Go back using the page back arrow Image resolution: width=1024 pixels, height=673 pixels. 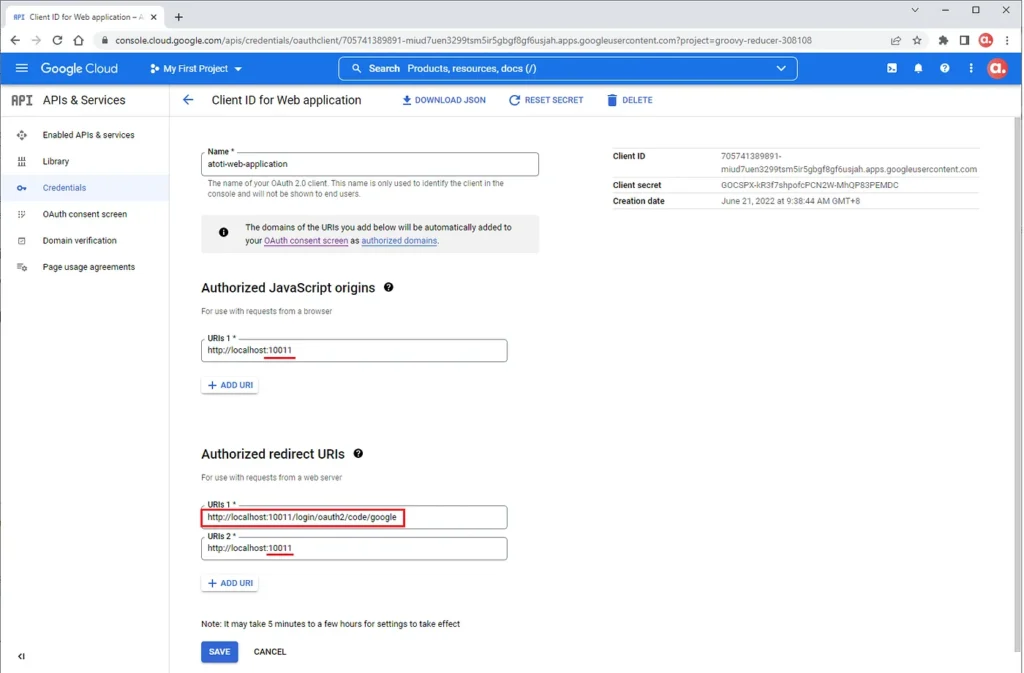point(188,100)
